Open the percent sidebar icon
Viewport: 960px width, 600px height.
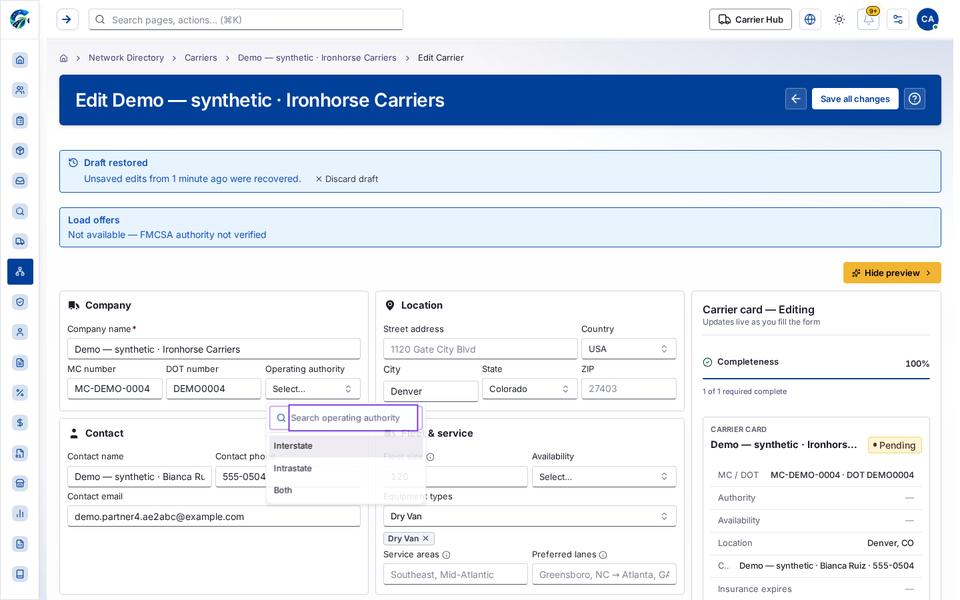click(x=20, y=392)
